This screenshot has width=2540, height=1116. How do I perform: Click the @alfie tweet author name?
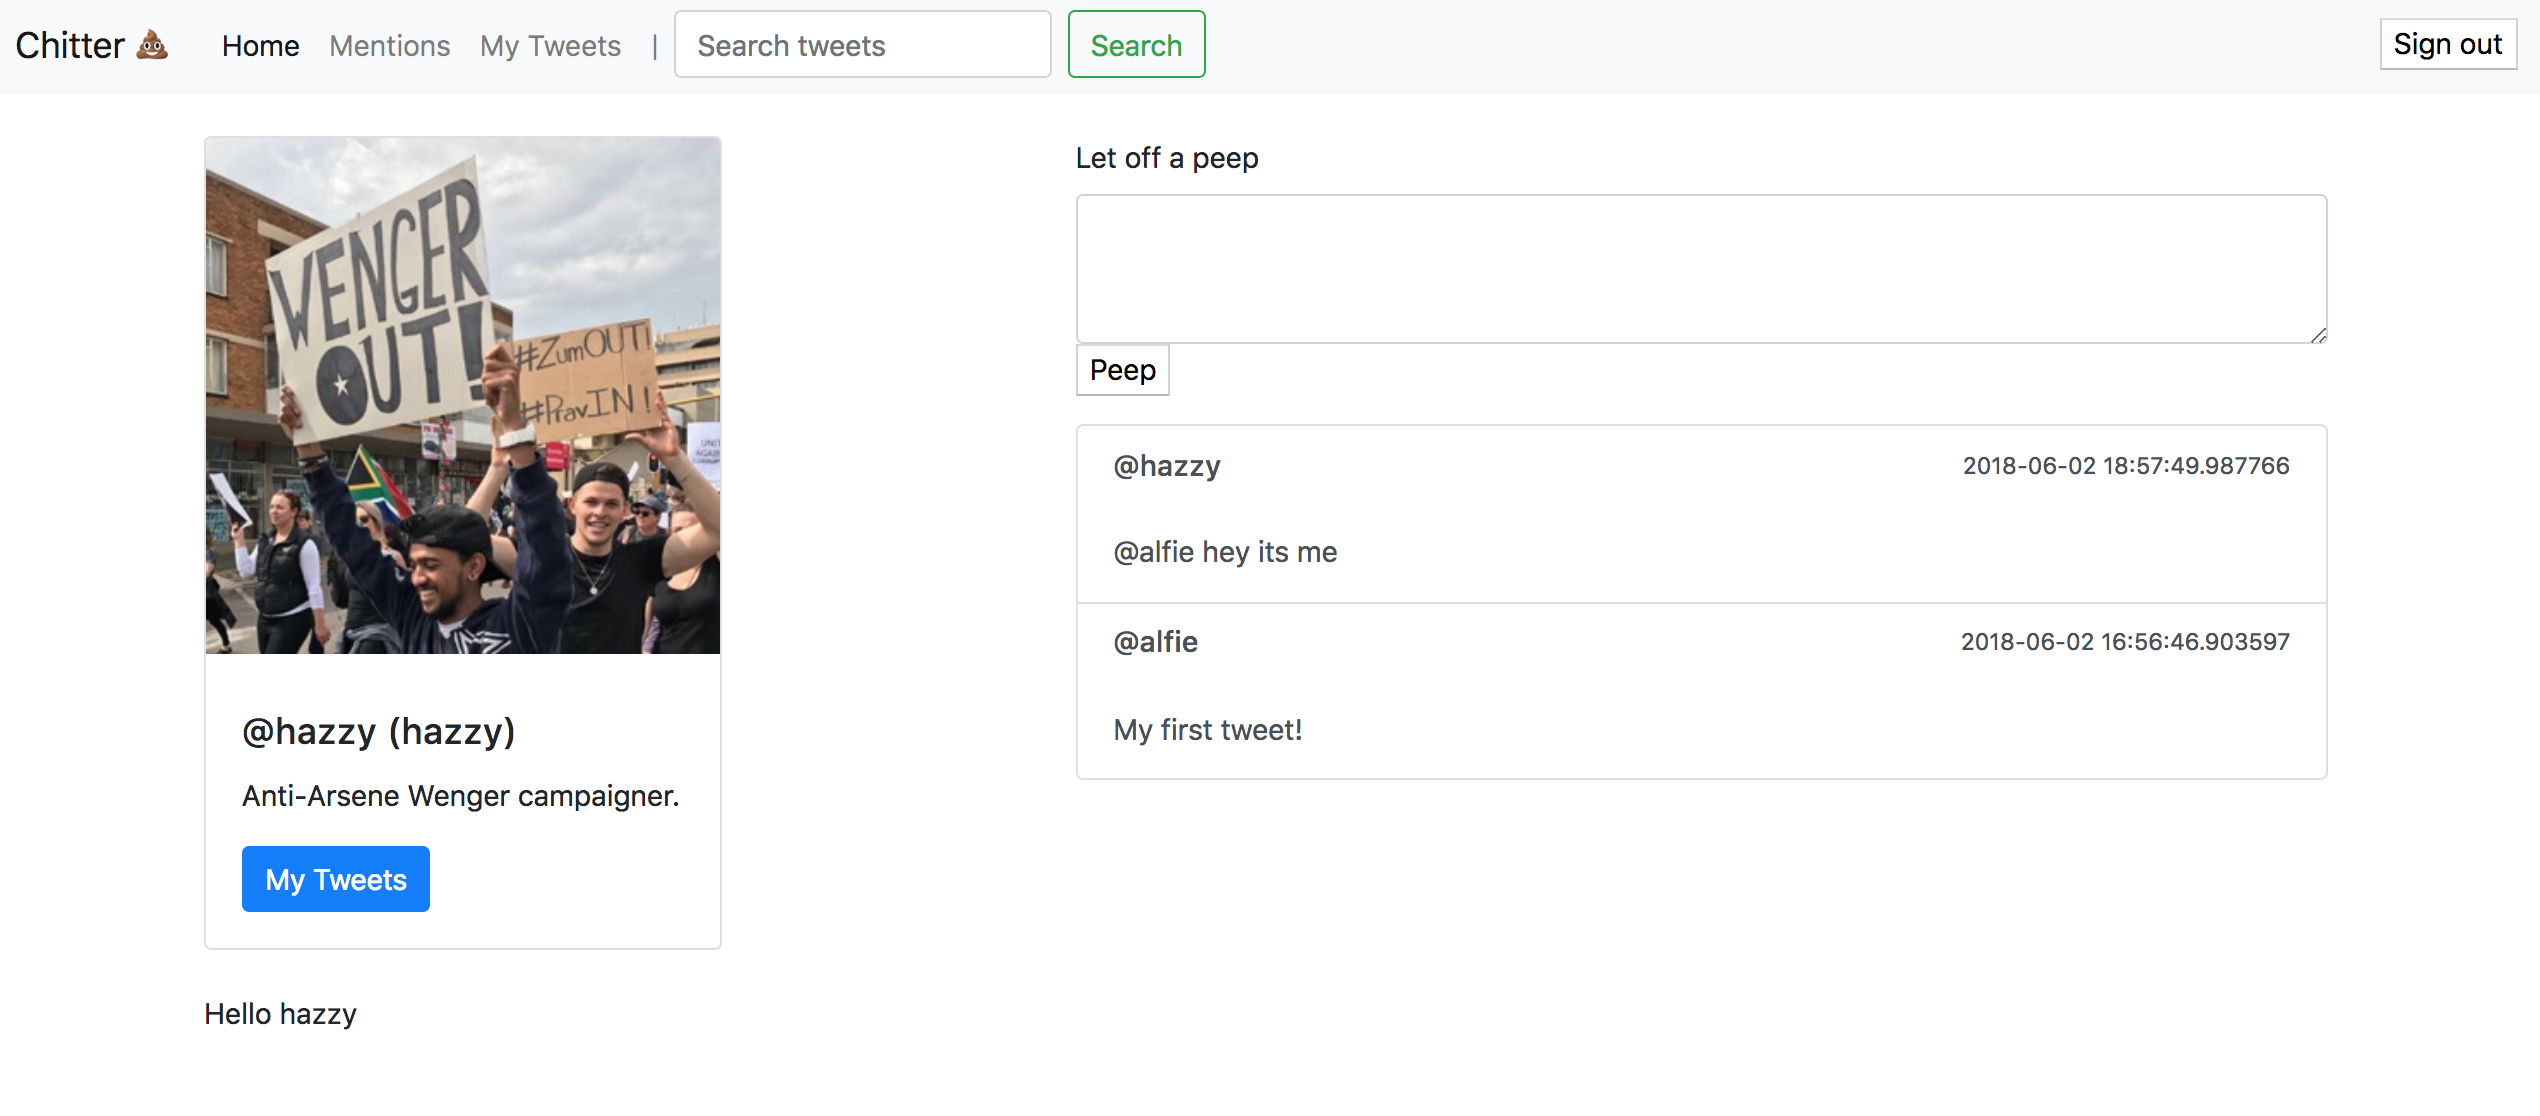tap(1155, 642)
